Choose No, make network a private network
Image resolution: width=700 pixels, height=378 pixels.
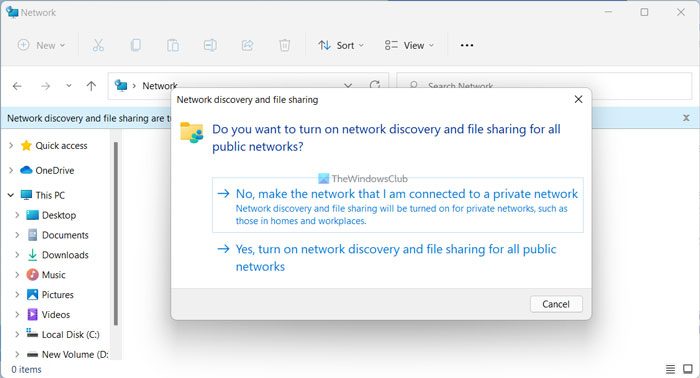coord(398,205)
